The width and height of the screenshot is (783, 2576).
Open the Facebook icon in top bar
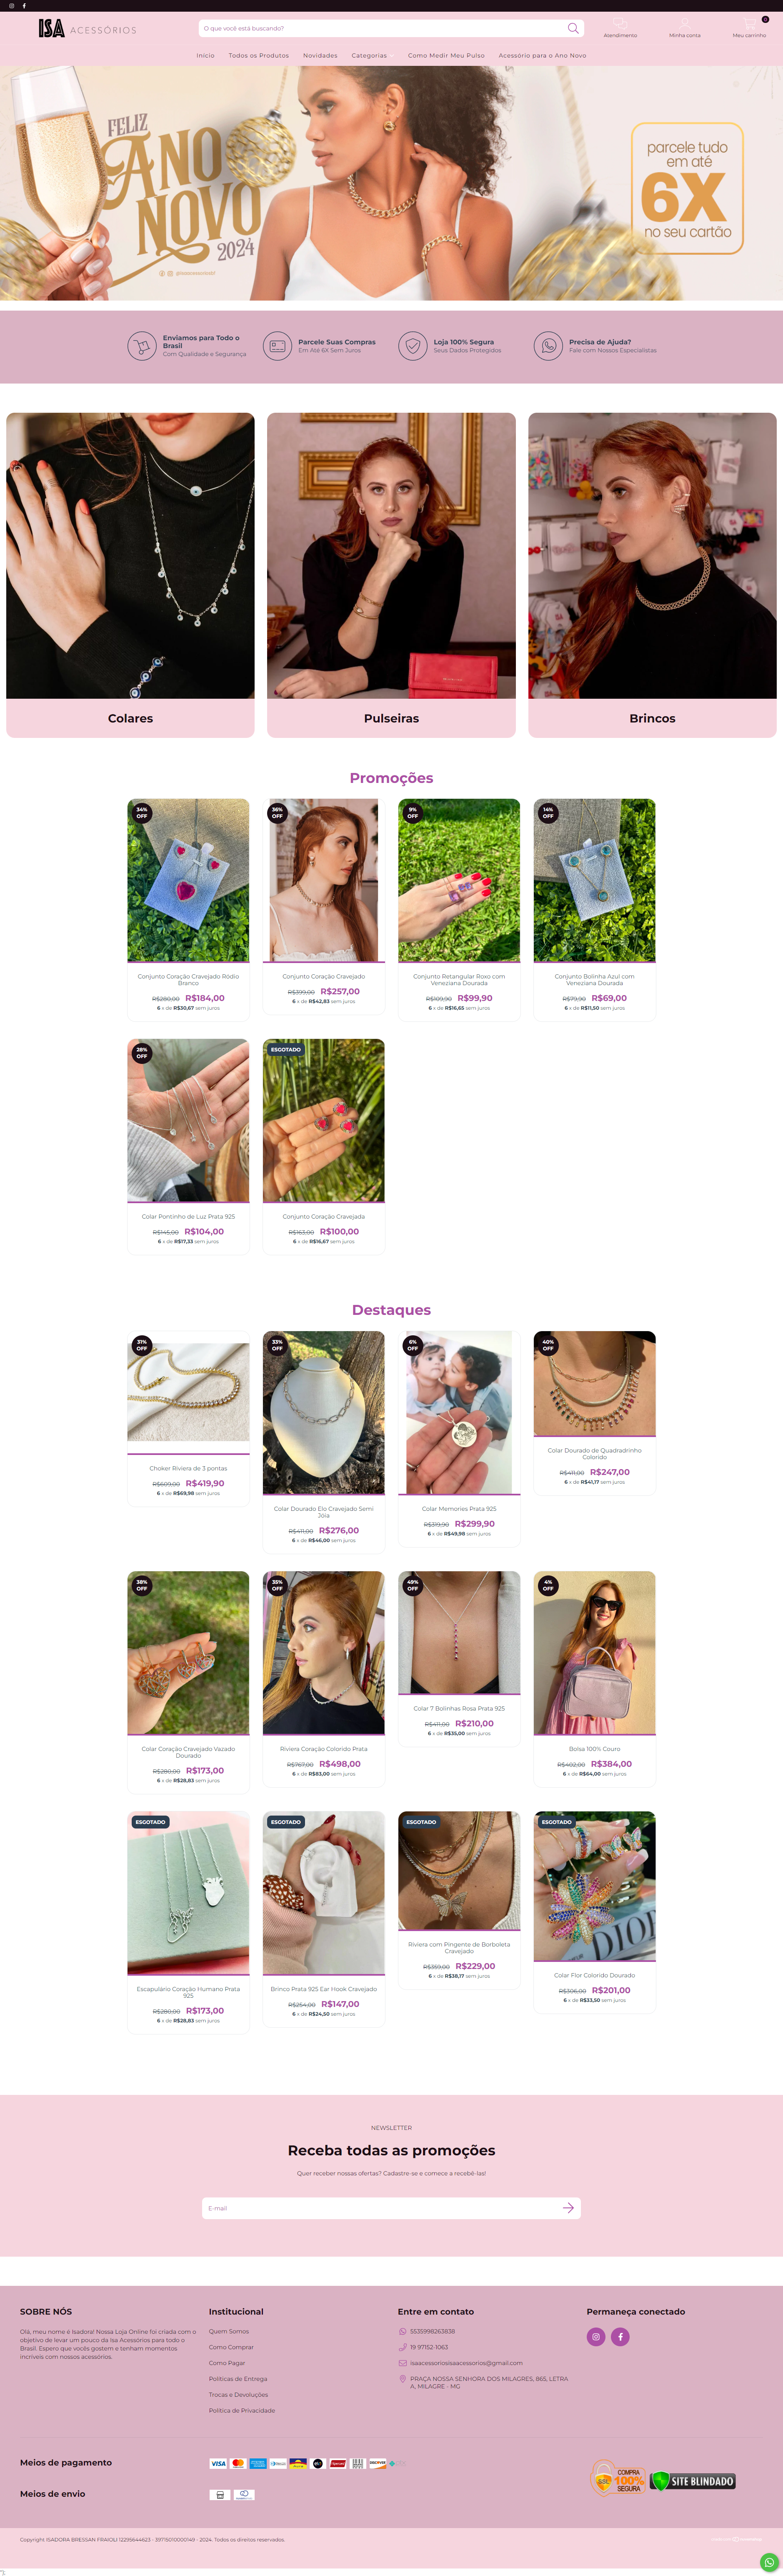[x=24, y=6]
